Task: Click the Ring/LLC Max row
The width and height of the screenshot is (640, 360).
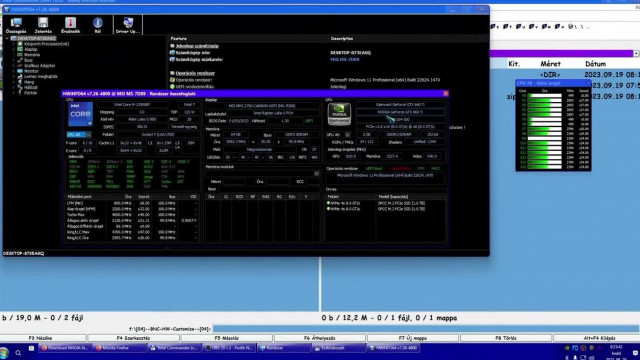Action: pyautogui.click(x=132, y=232)
